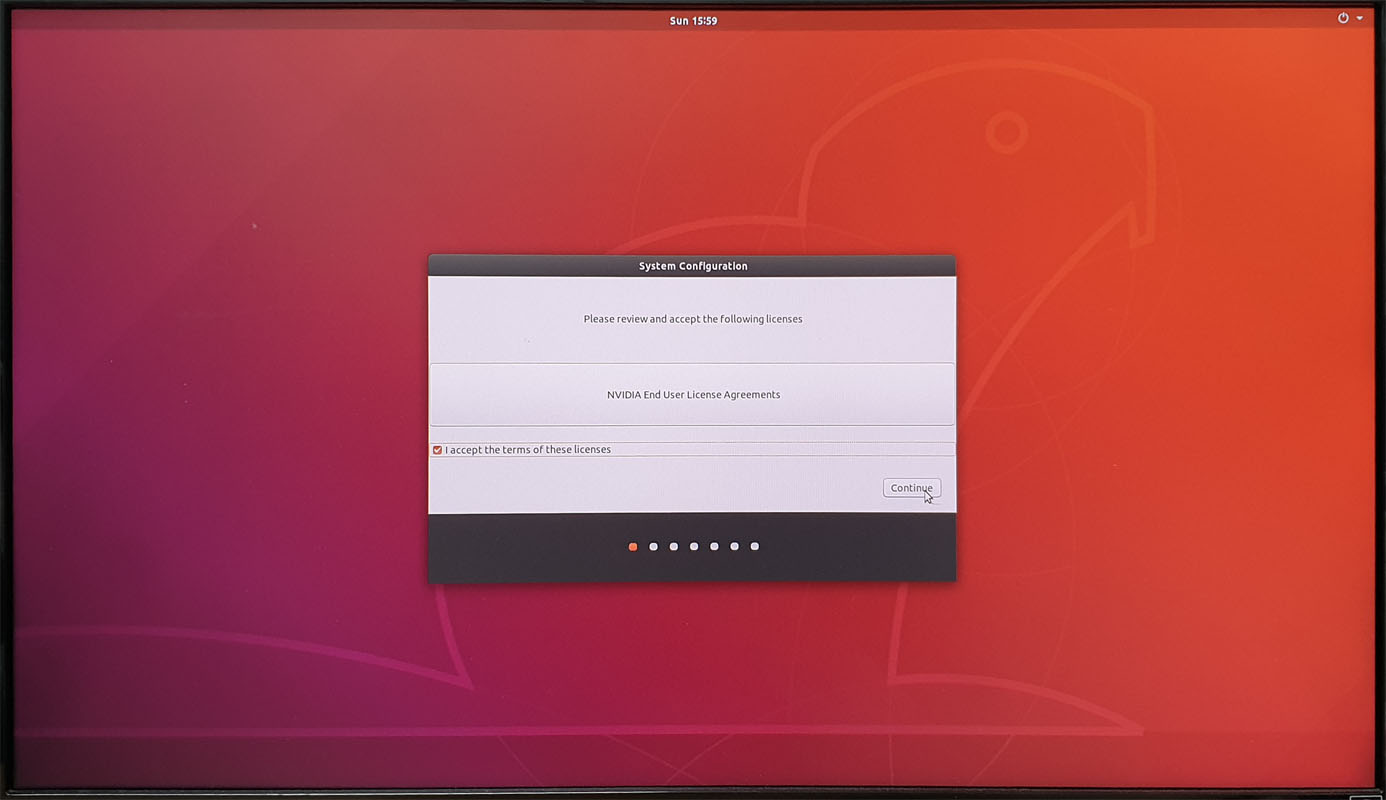1386x800 pixels.
Task: Click the Continue button
Action: click(x=911, y=488)
